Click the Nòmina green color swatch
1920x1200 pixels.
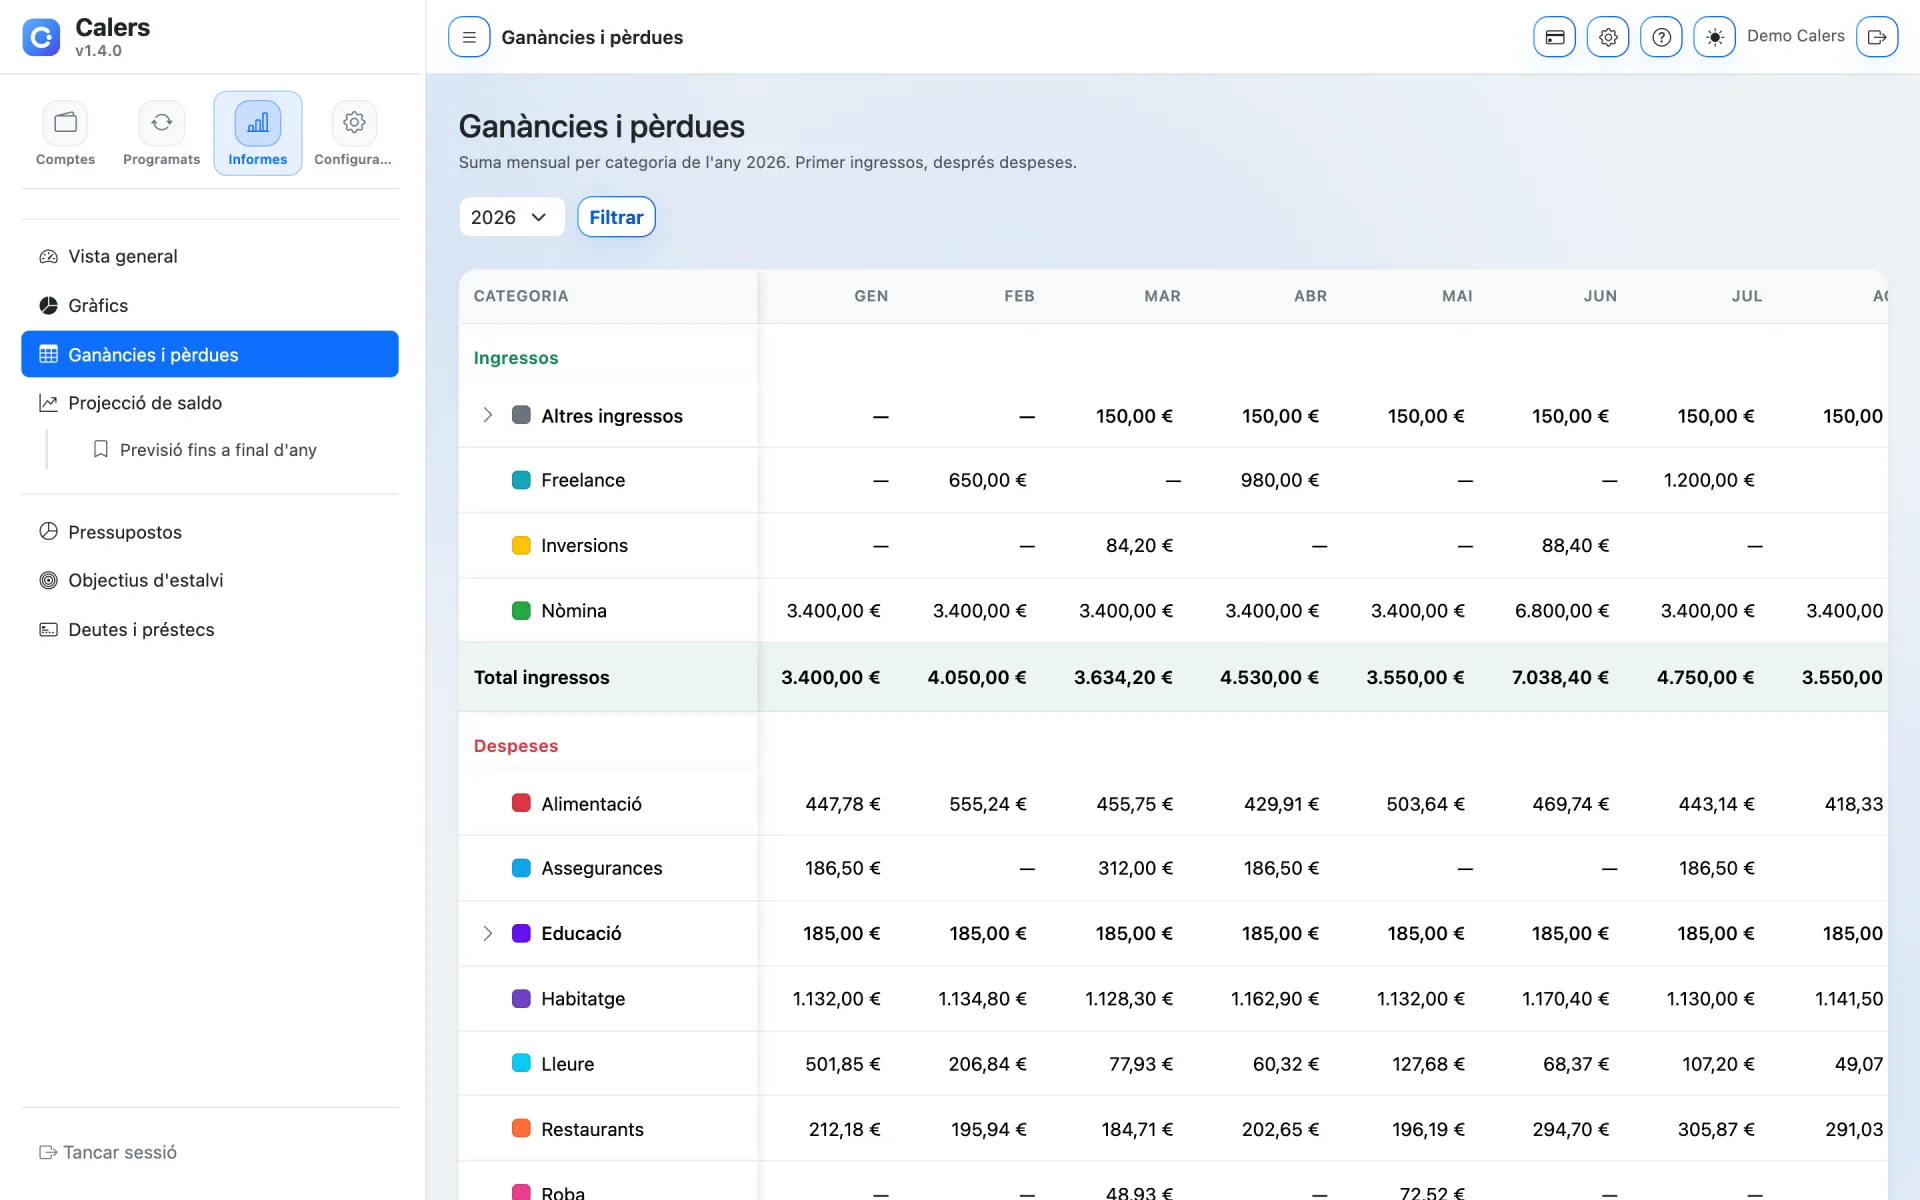(521, 610)
